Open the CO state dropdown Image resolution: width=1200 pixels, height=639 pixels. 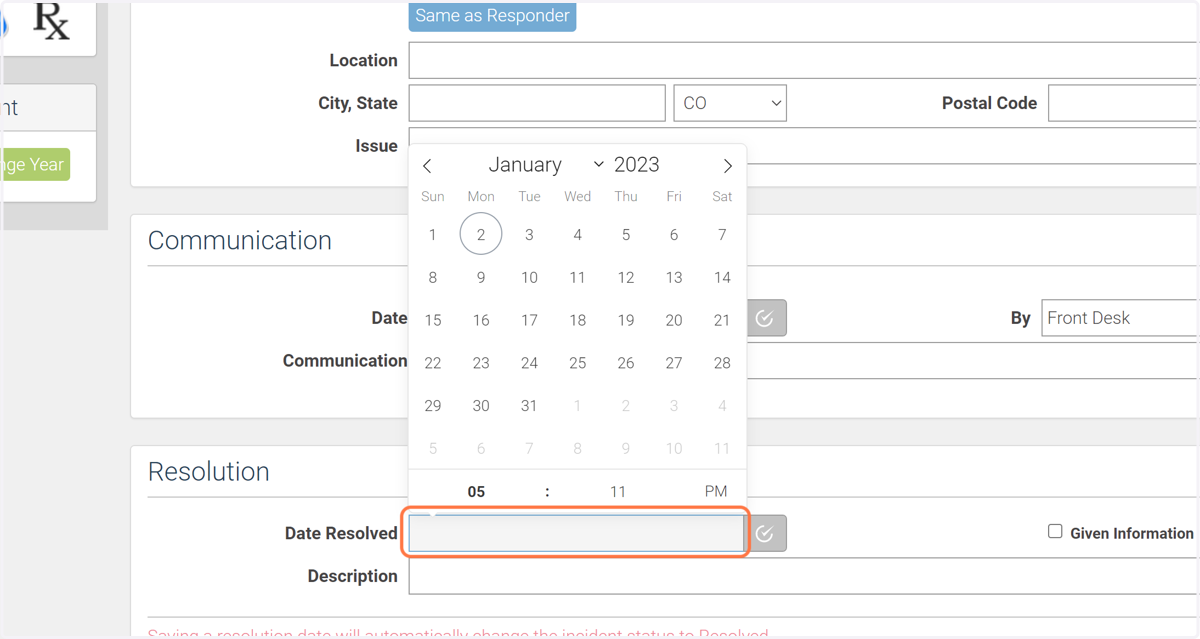click(x=730, y=103)
